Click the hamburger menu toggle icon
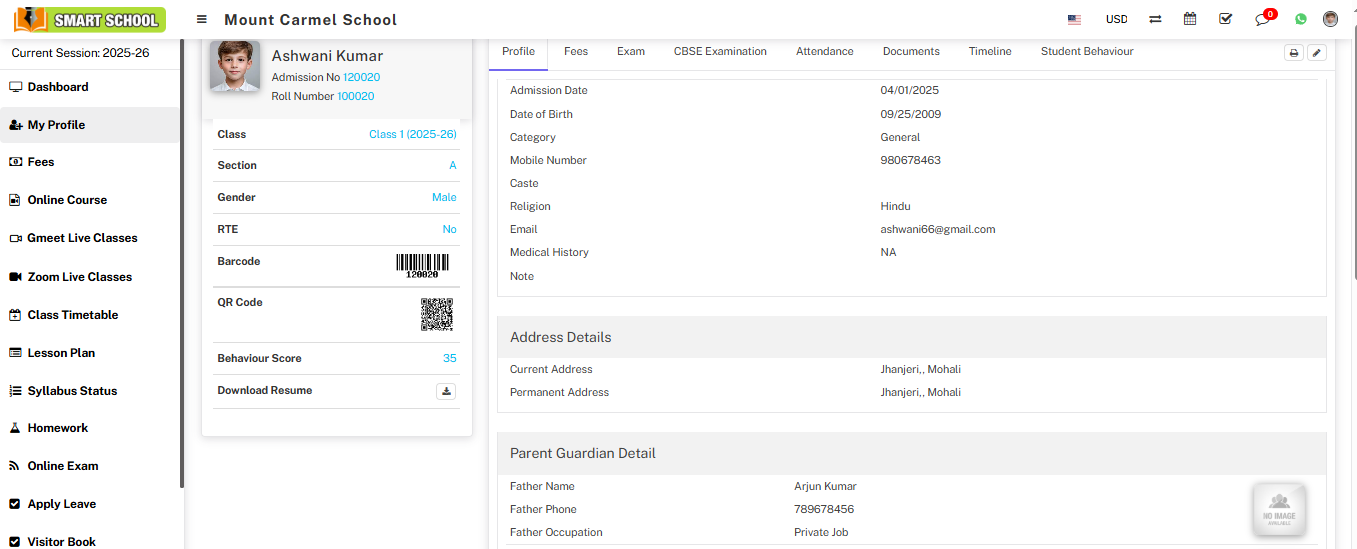Screen dimensions: 1357x549 point(202,20)
